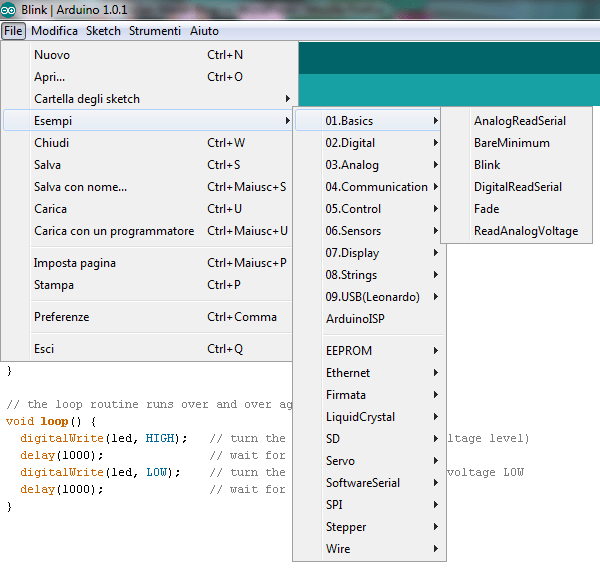600x568 pixels.
Task: Select the Fade example
Action: (x=486, y=209)
